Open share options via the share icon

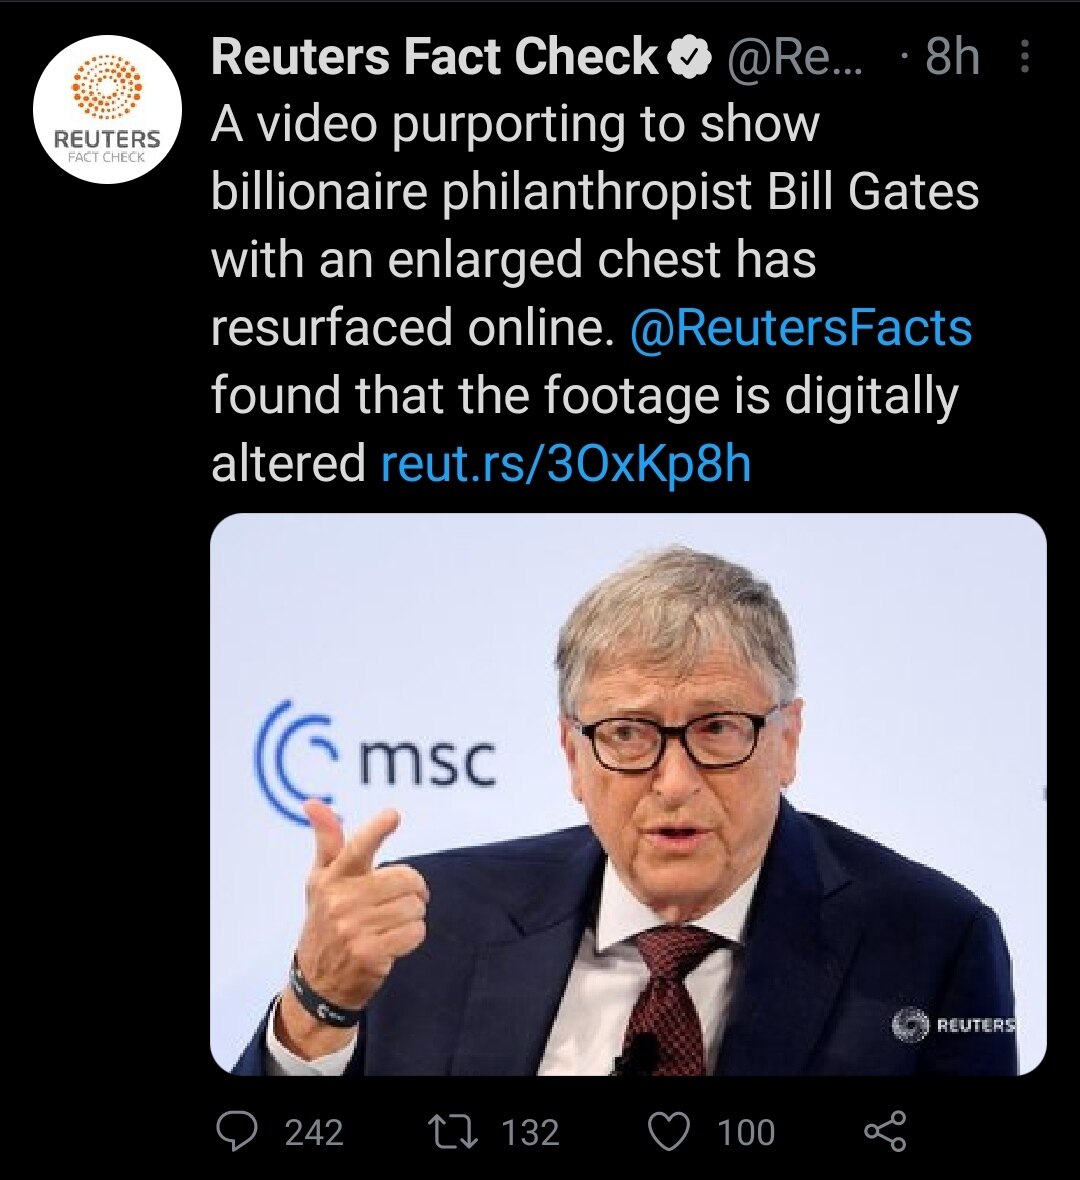coord(884,1132)
